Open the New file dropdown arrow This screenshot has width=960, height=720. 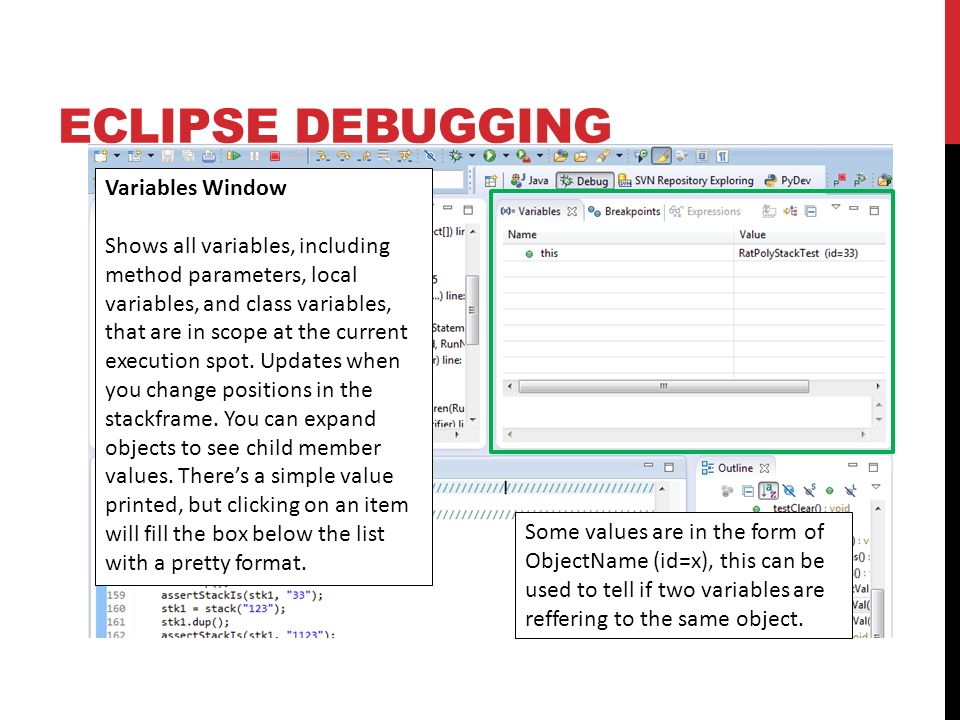[116, 156]
